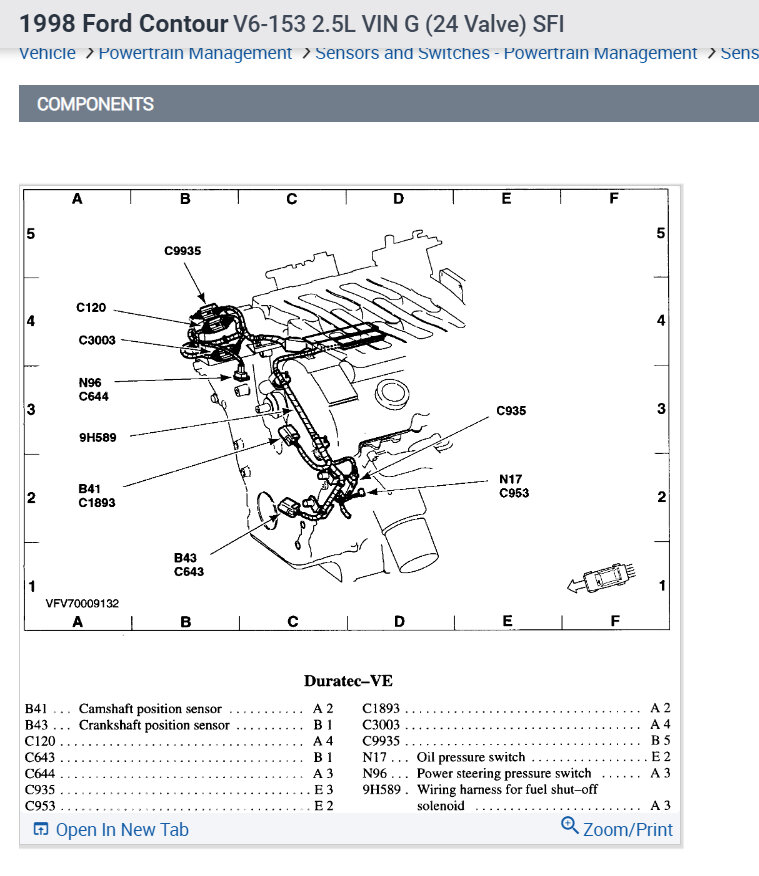
Task: Open the diagram in a new tab
Action: (111, 830)
